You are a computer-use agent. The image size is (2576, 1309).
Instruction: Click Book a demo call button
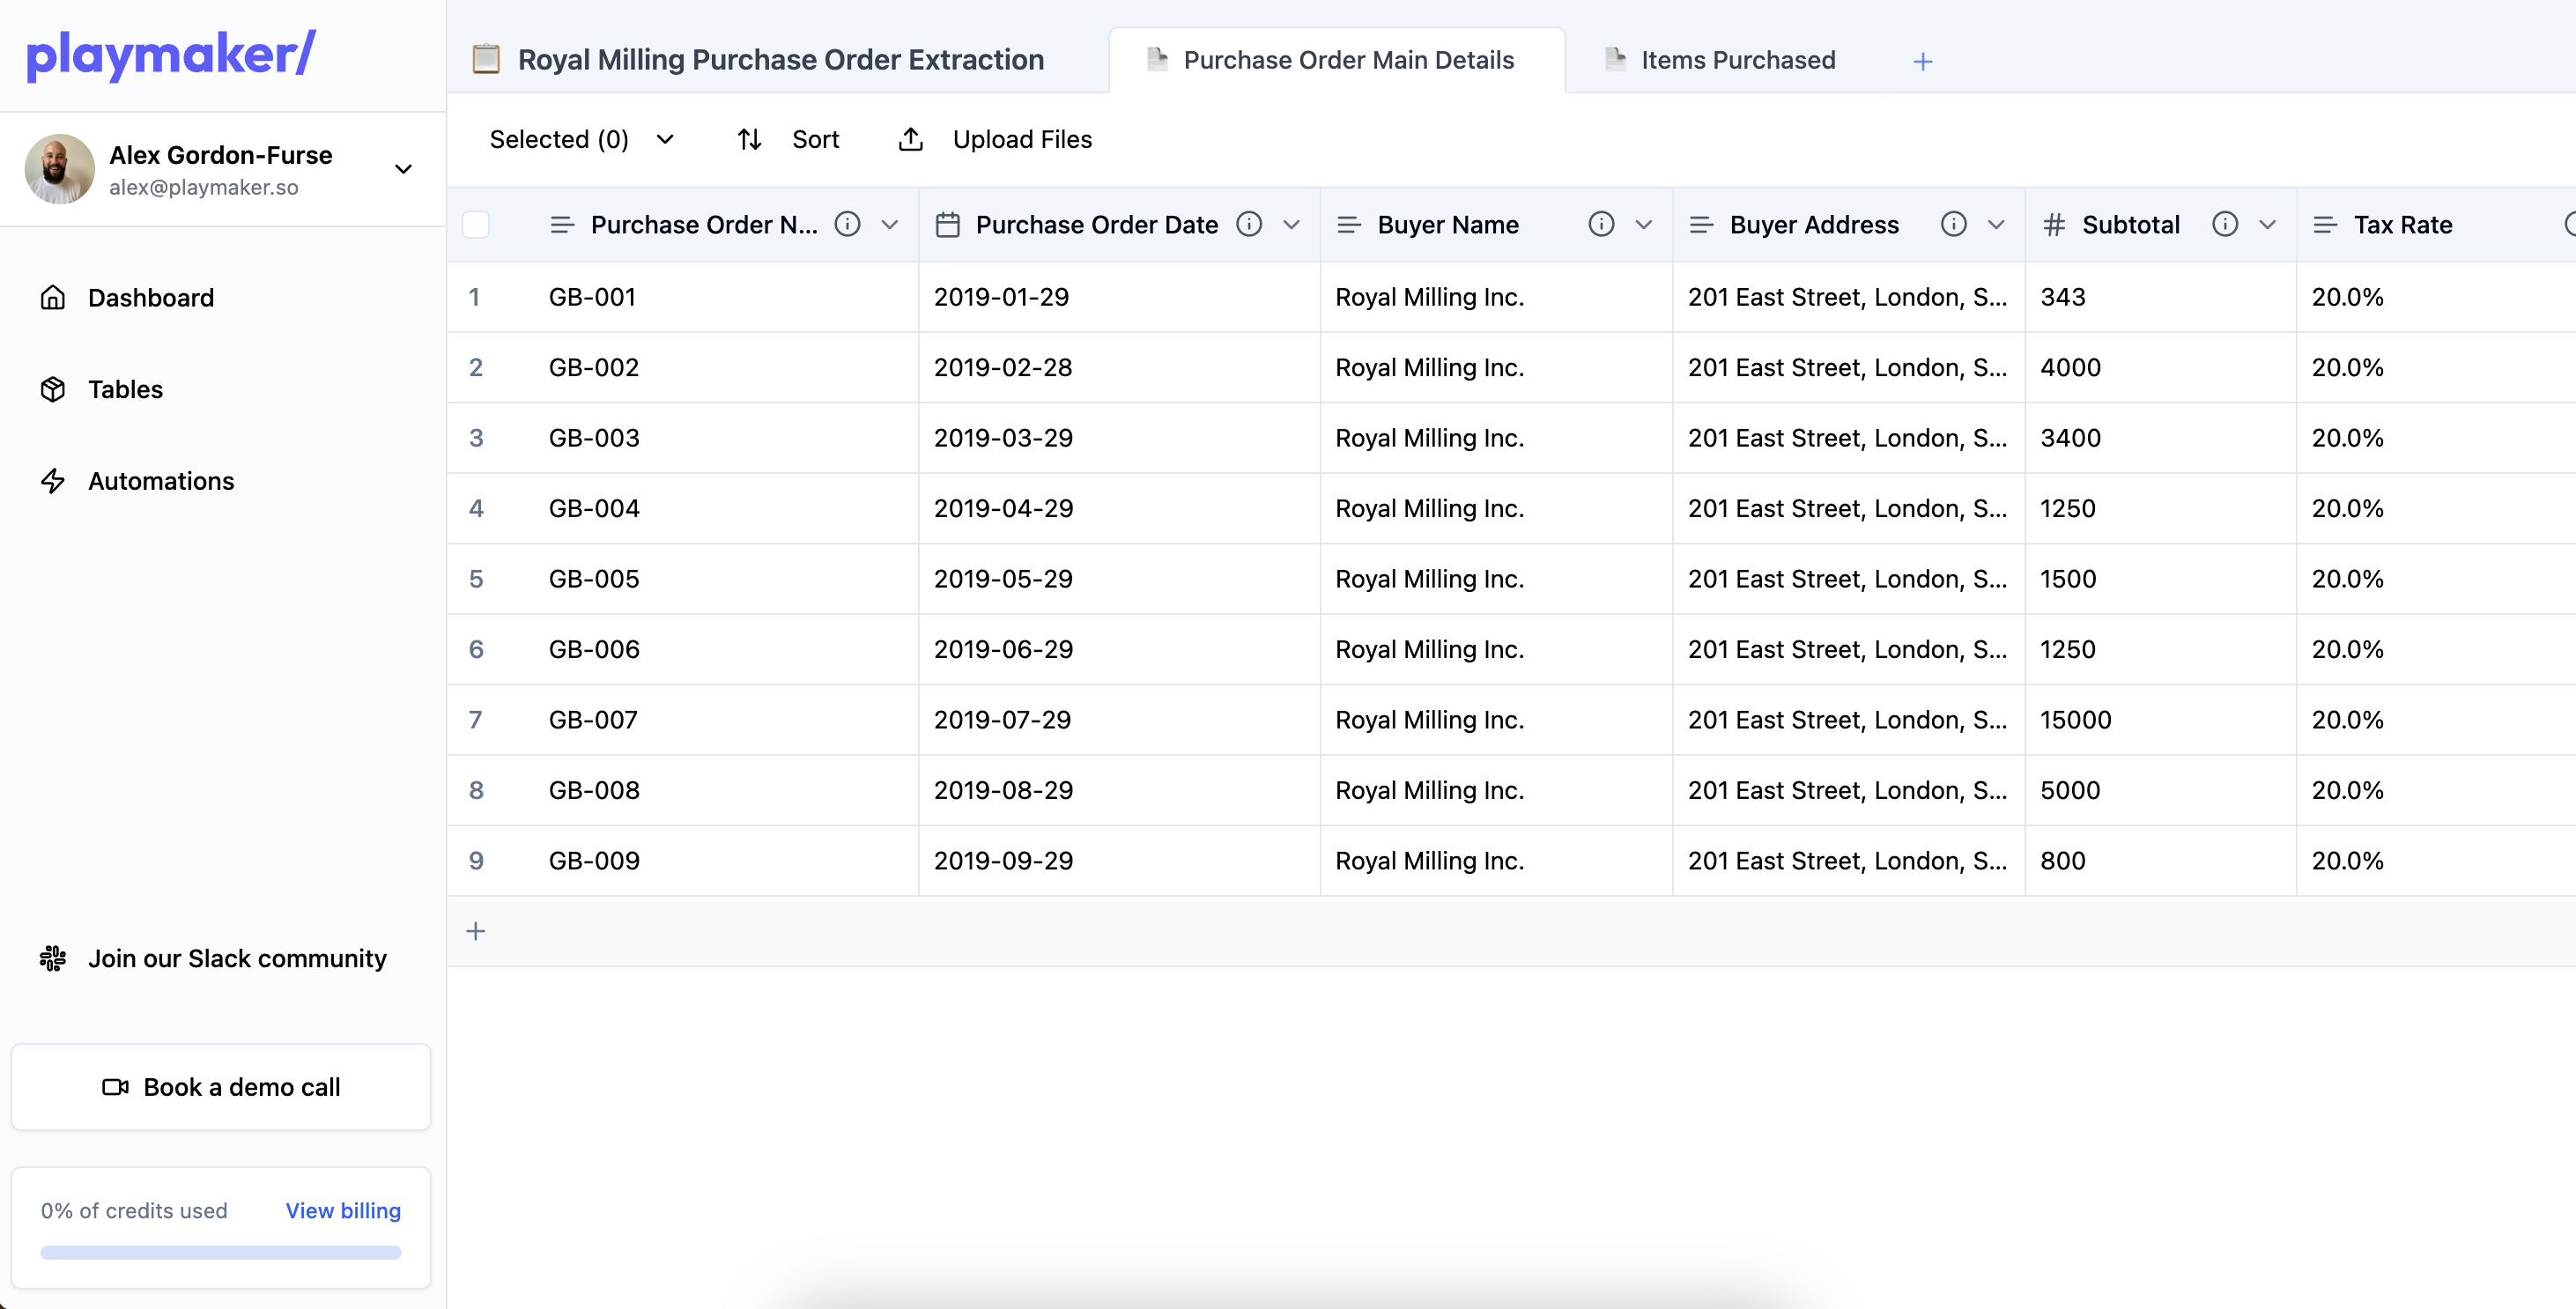point(221,1087)
